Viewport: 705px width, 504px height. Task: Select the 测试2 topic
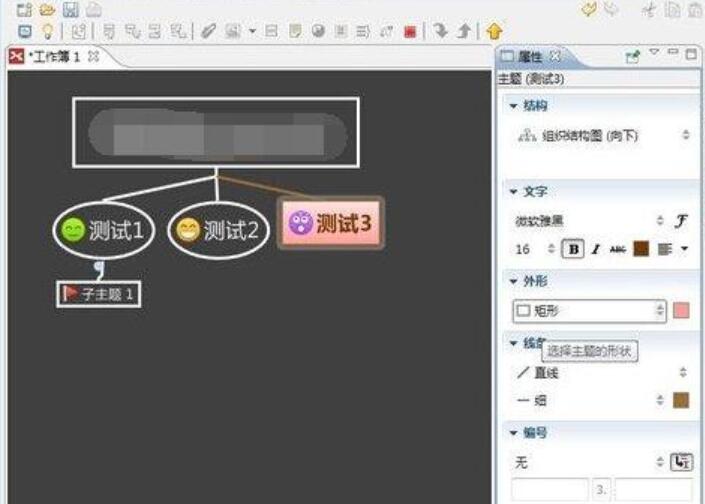coord(219,230)
